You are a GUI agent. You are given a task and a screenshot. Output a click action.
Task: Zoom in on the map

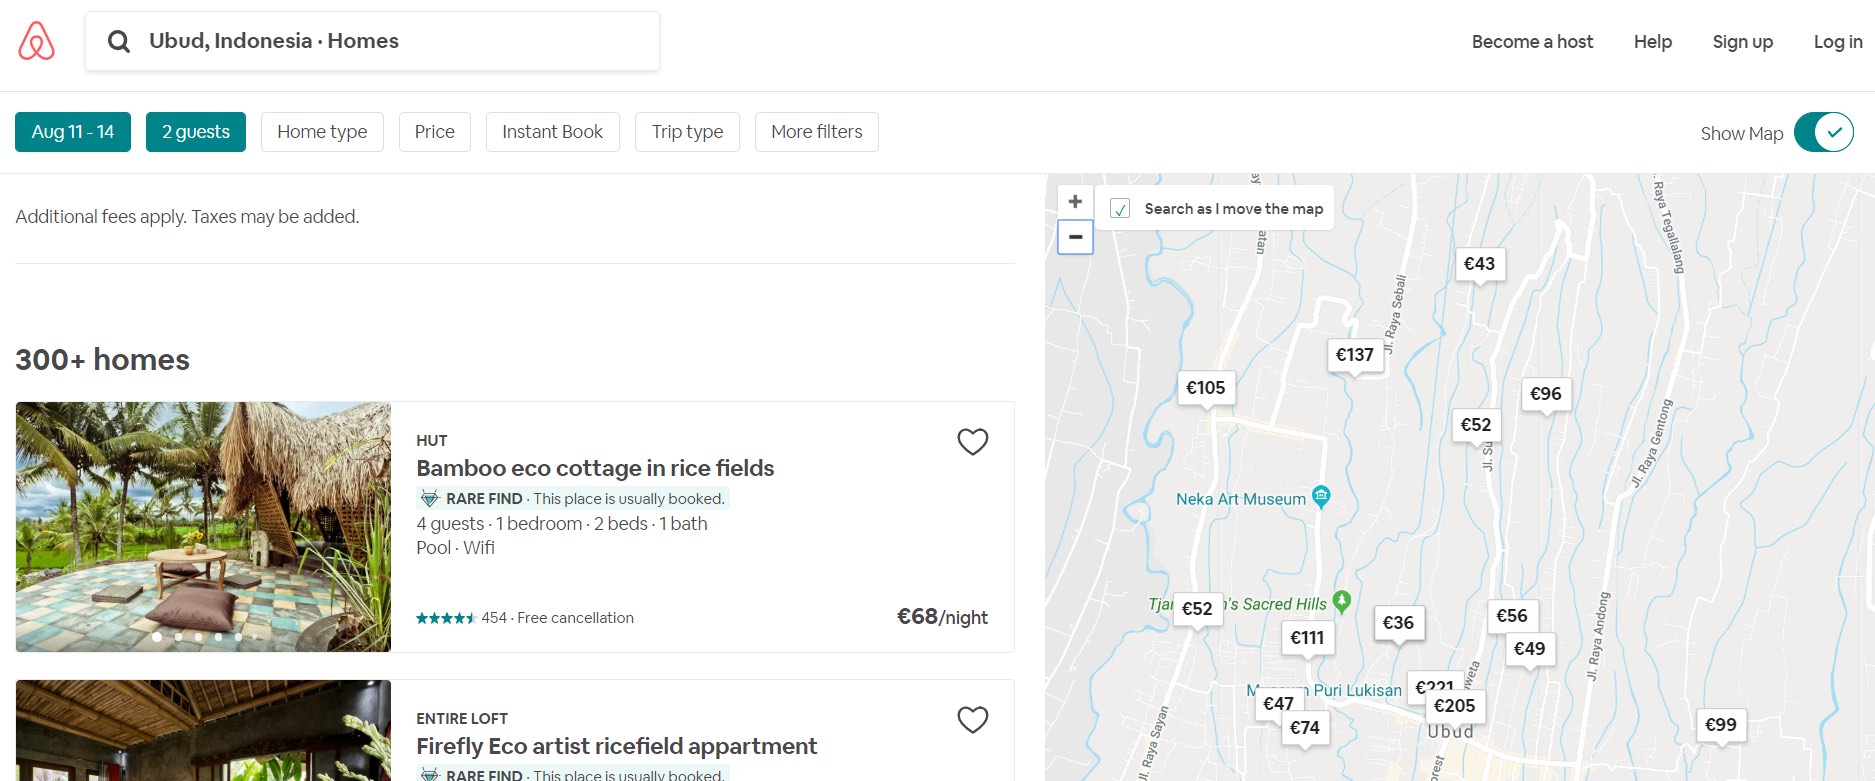coord(1075,201)
